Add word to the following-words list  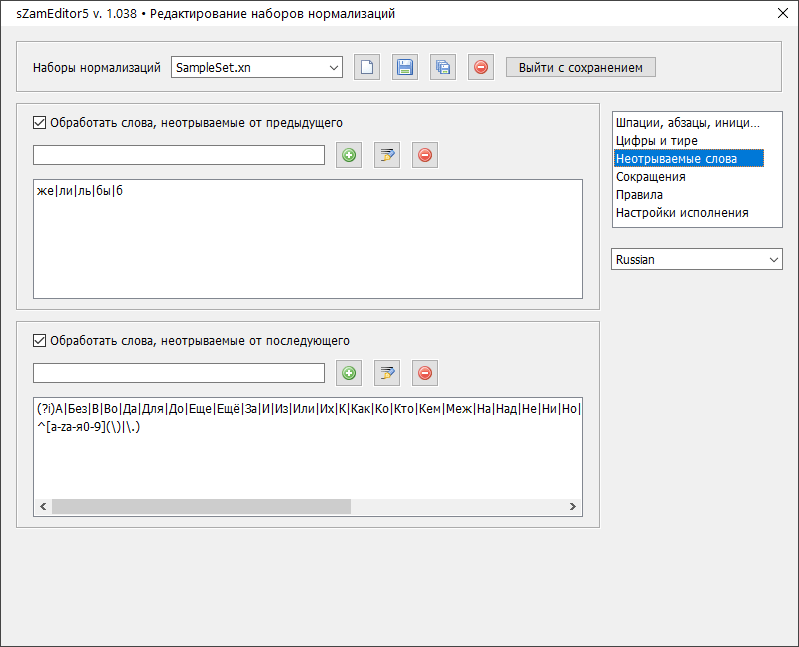[x=349, y=373]
